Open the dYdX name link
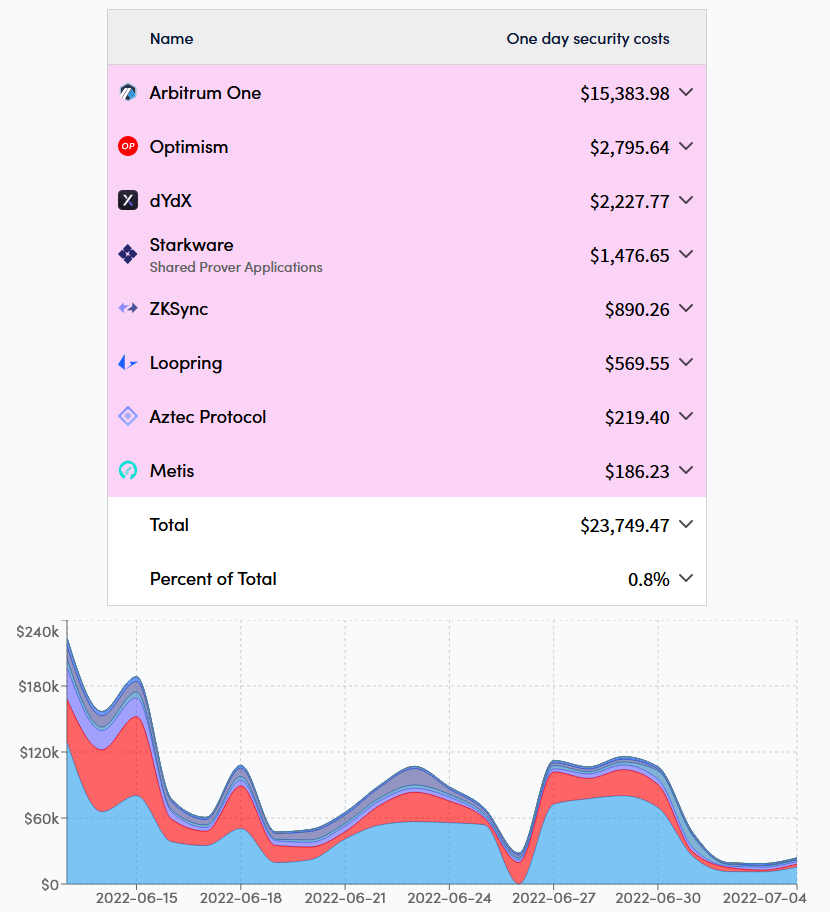 point(170,201)
